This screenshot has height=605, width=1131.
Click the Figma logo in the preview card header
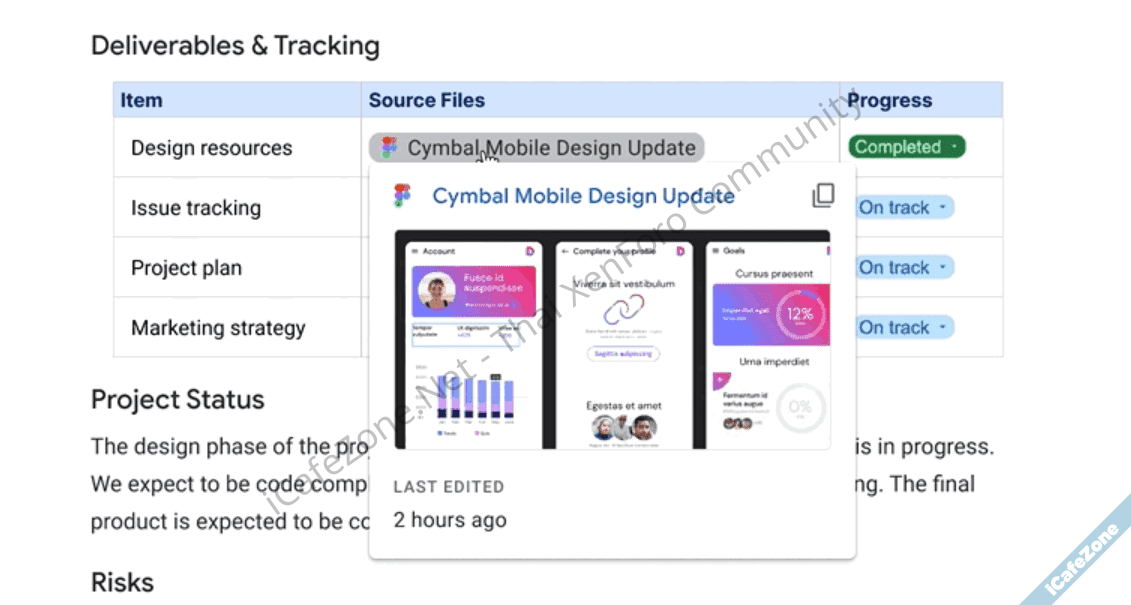pyautogui.click(x=402, y=196)
